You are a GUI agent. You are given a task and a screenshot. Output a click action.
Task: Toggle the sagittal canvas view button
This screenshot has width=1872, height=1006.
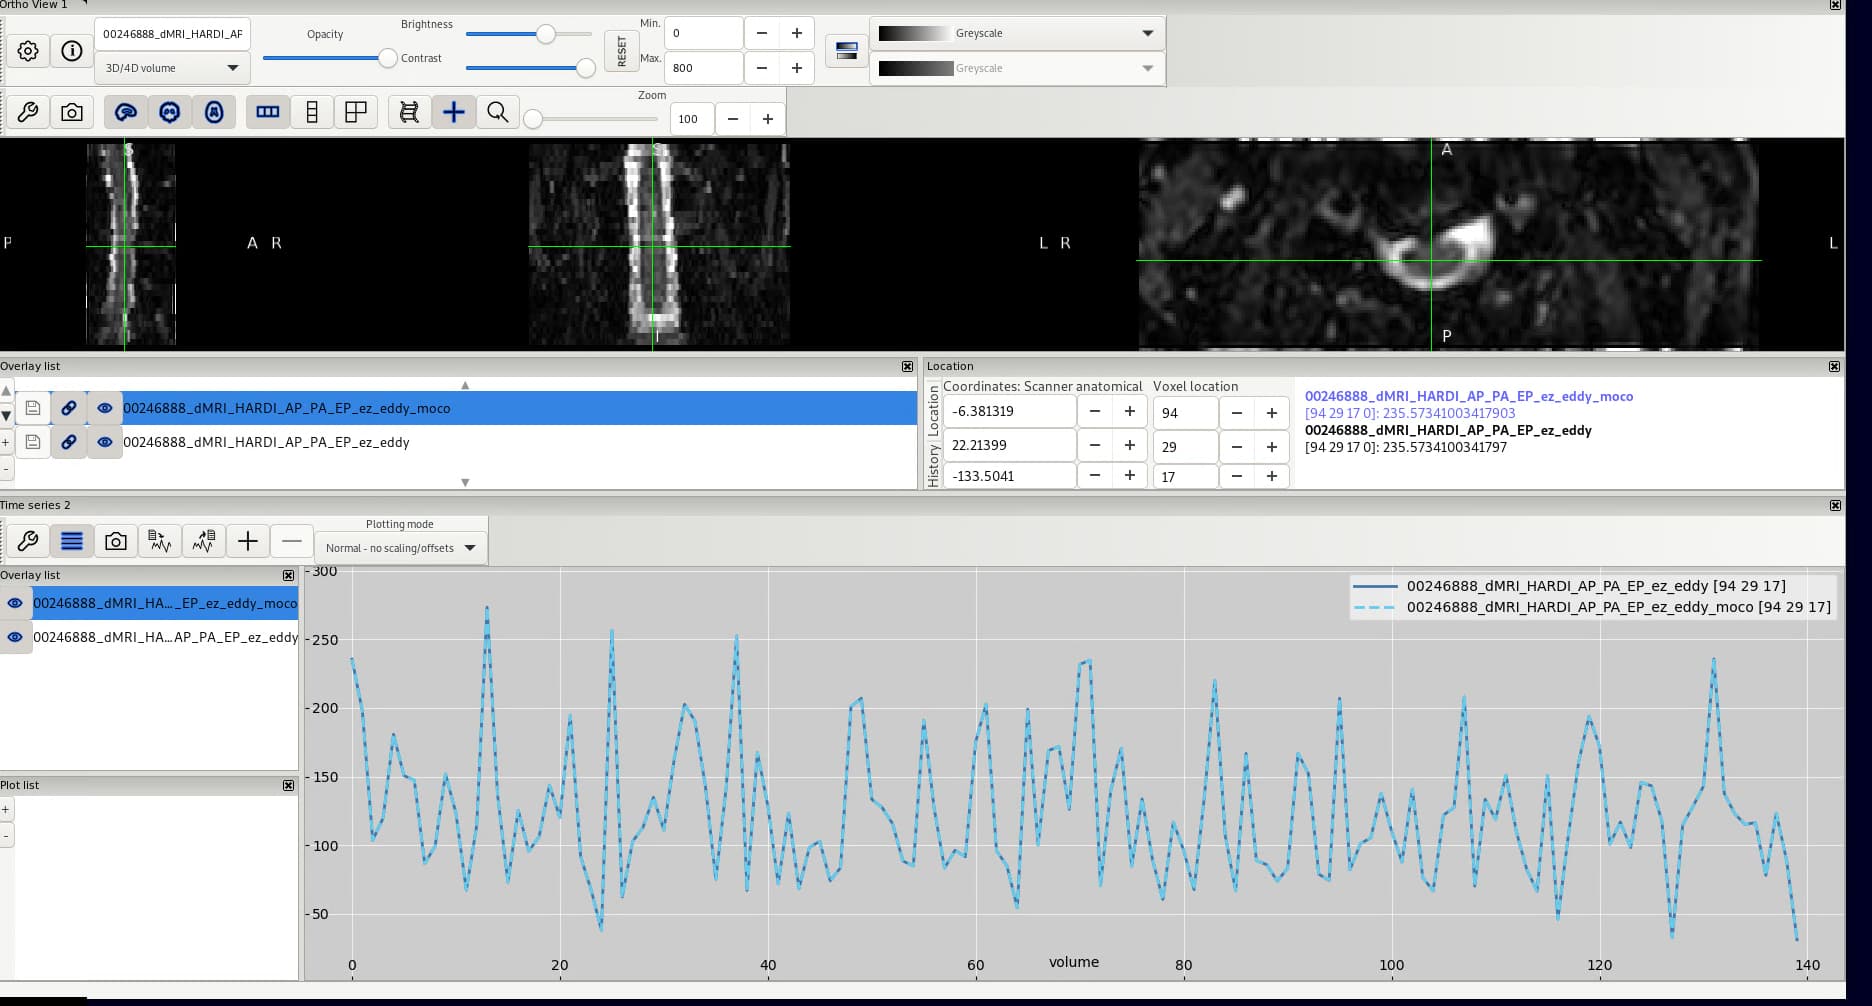tap(126, 112)
